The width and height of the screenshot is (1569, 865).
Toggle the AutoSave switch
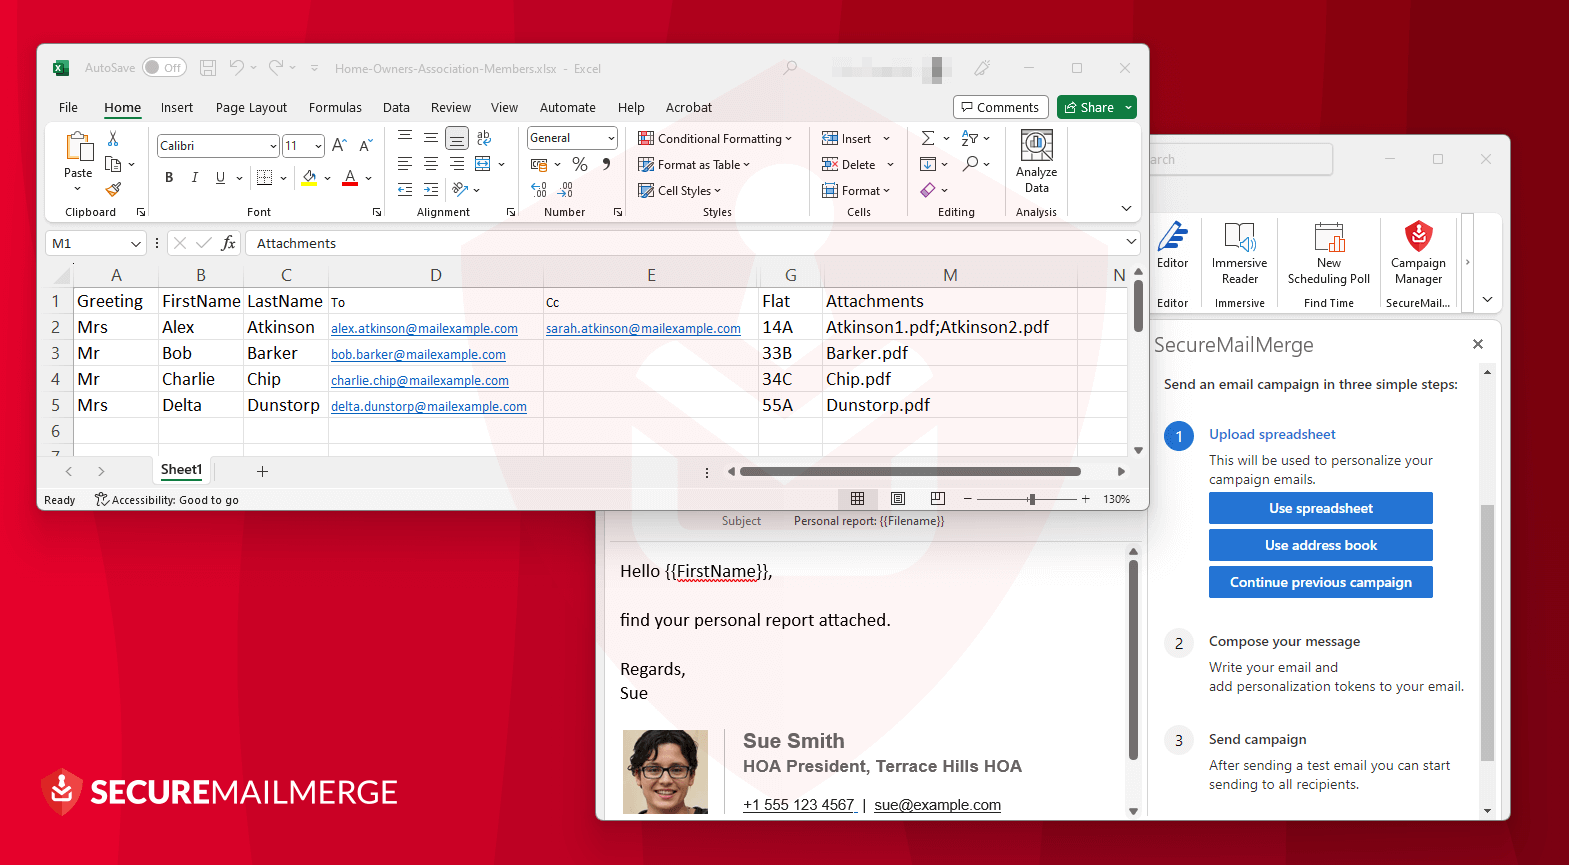tap(165, 68)
